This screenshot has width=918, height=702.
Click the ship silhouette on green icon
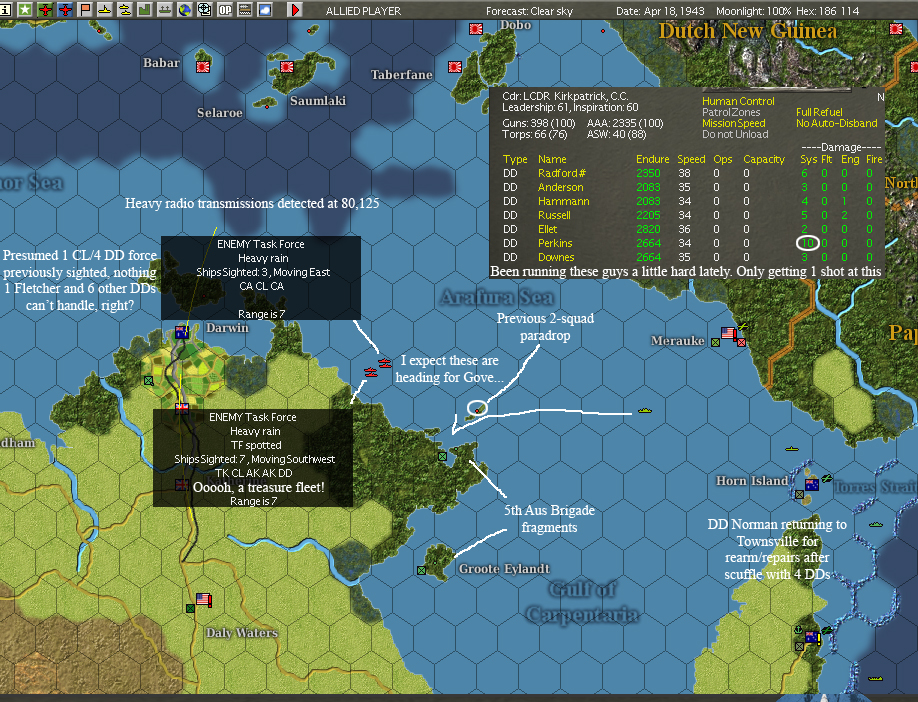(165, 9)
